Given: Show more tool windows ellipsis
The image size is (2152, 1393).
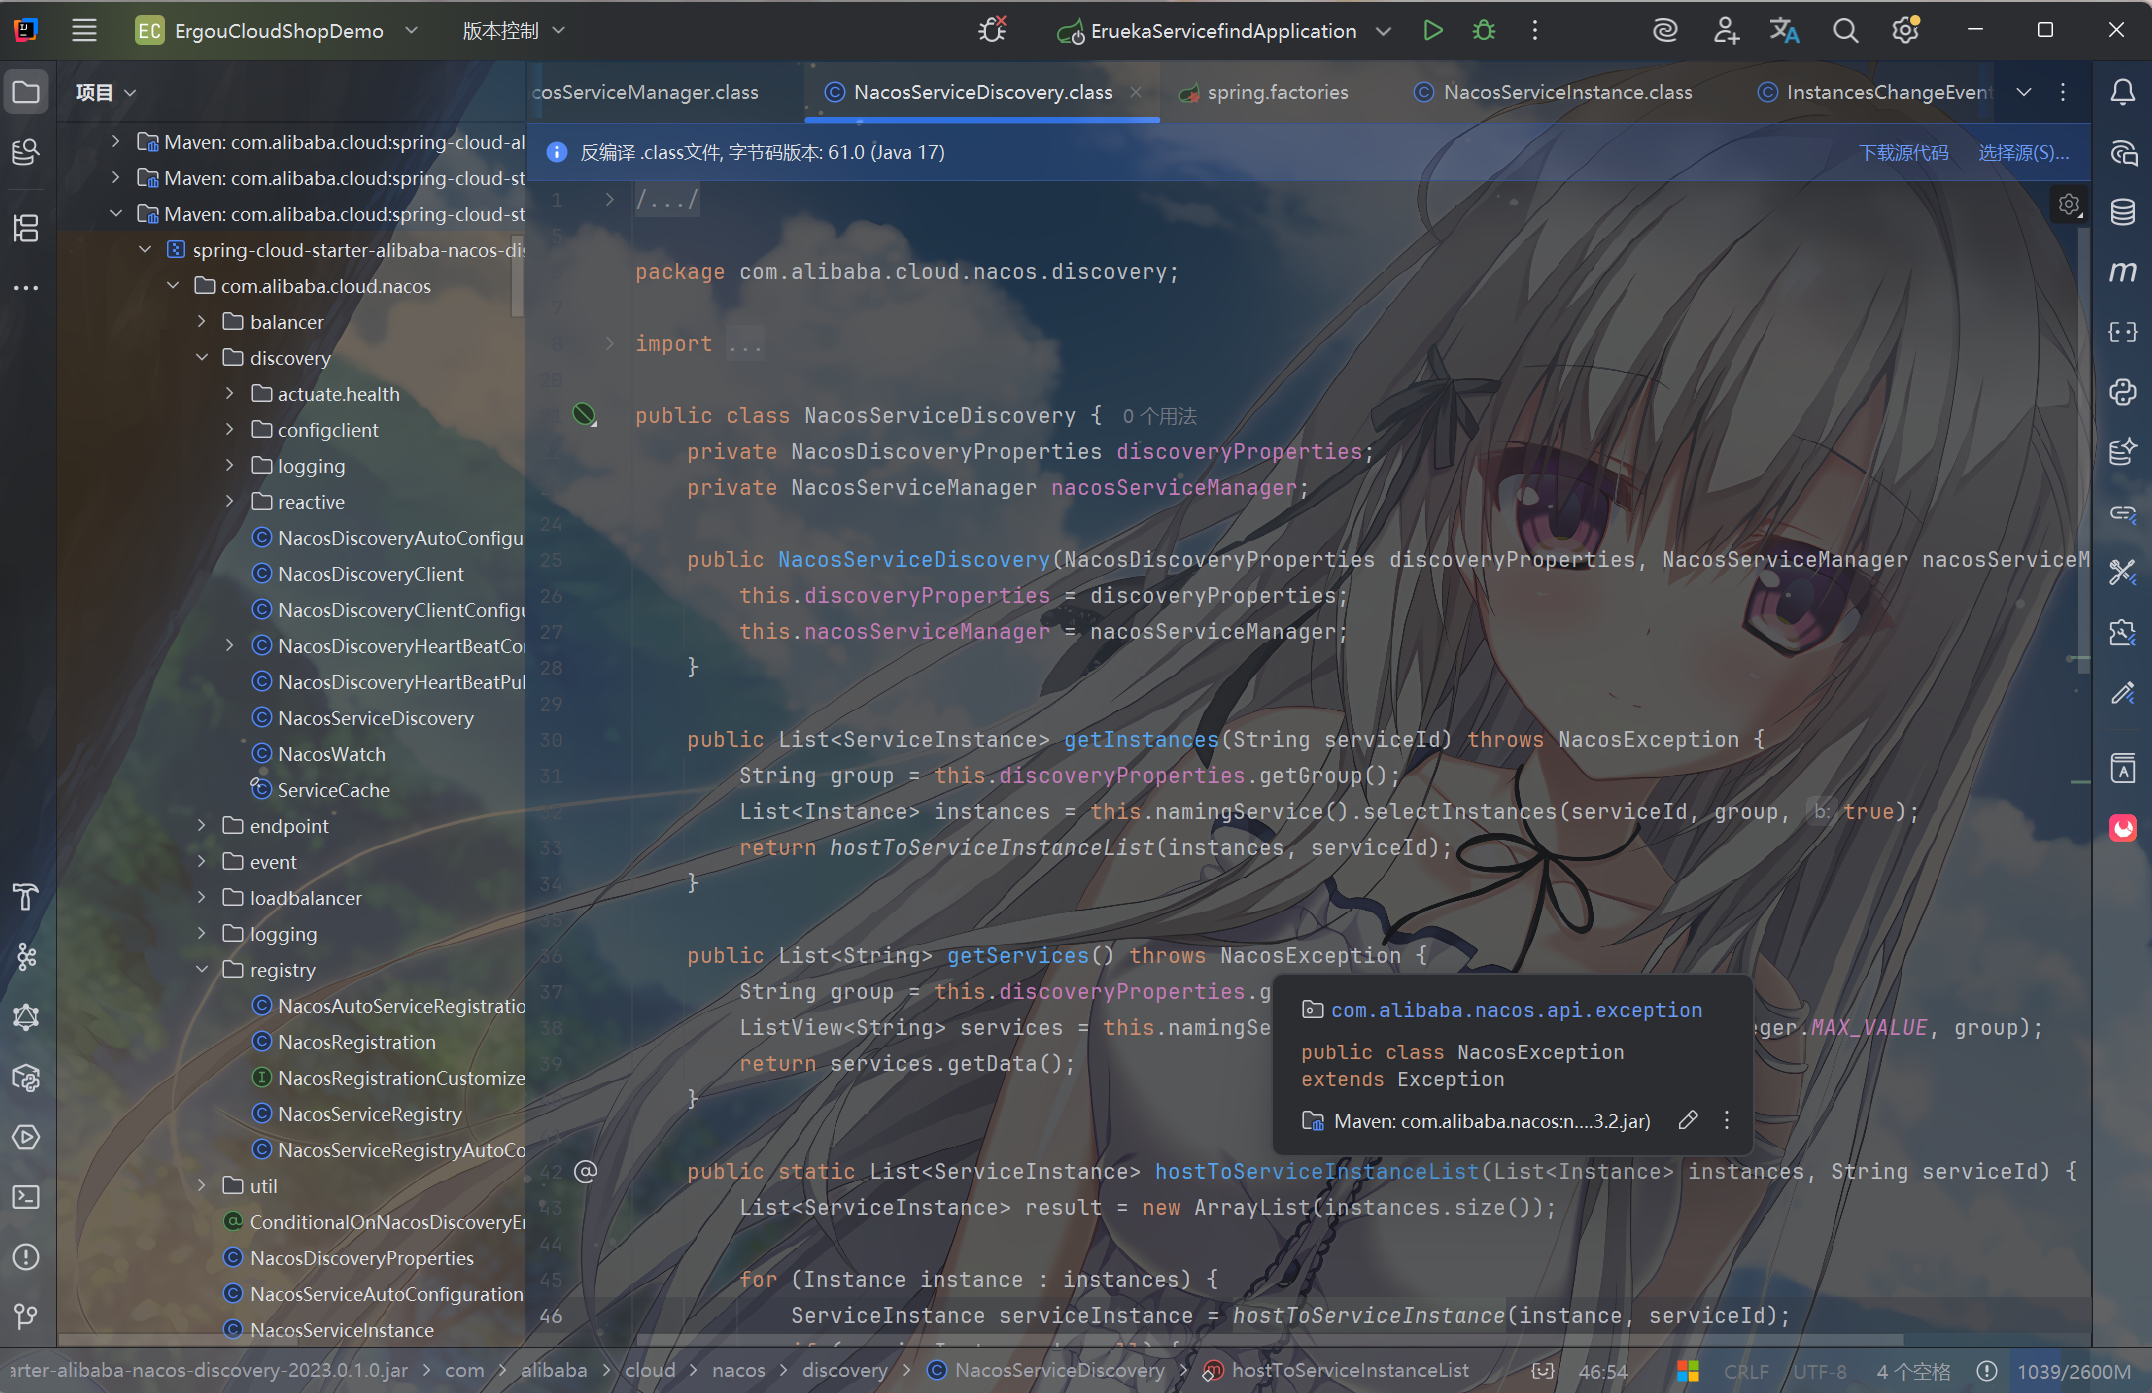Looking at the screenshot, I should pos(26,288).
